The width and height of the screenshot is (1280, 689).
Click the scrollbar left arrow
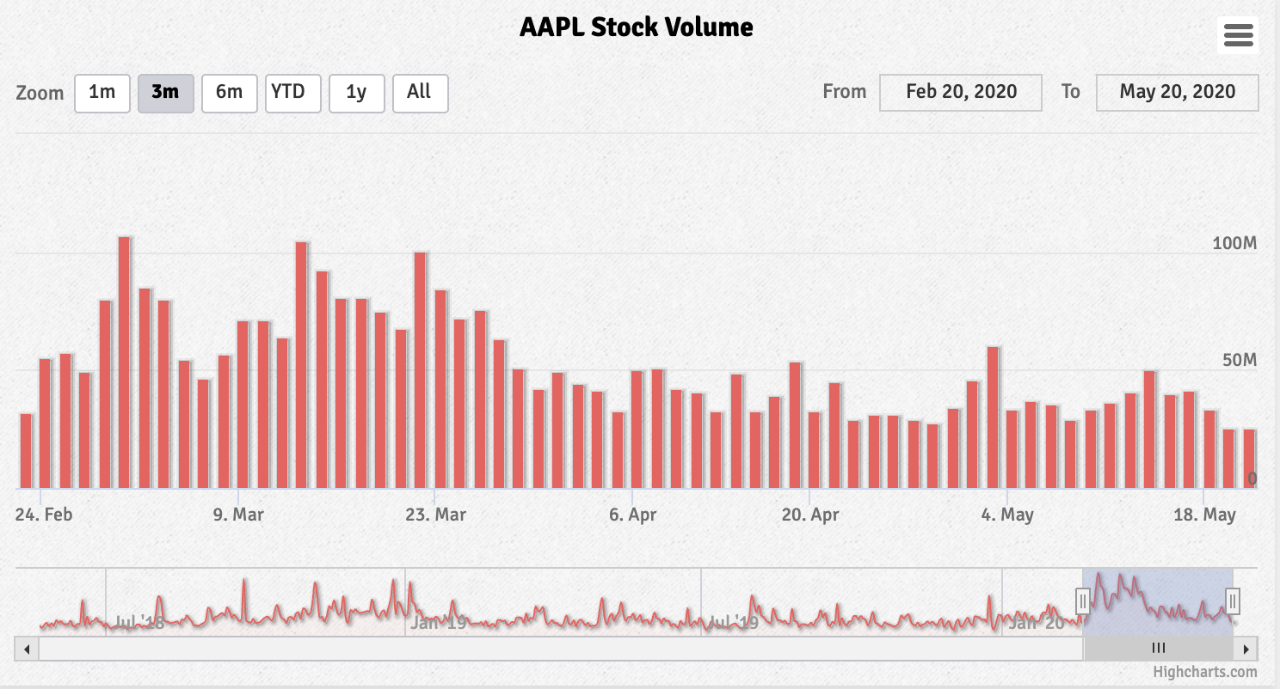(27, 648)
